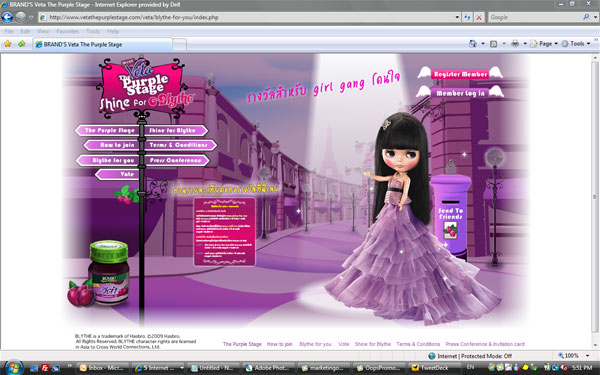Image resolution: width=600 pixels, height=375 pixels.
Task: Click the page vertical scrollbar
Action: click(595, 202)
